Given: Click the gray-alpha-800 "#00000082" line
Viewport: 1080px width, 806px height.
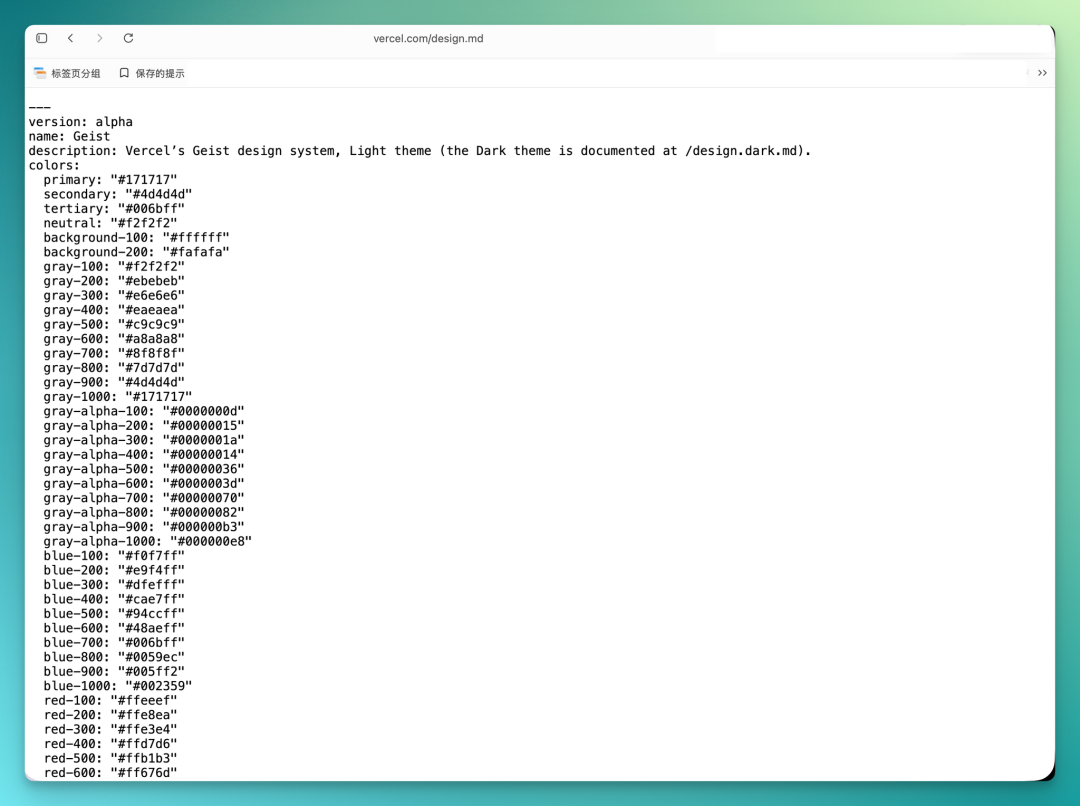Looking at the screenshot, I should pyautogui.click(x=144, y=513).
